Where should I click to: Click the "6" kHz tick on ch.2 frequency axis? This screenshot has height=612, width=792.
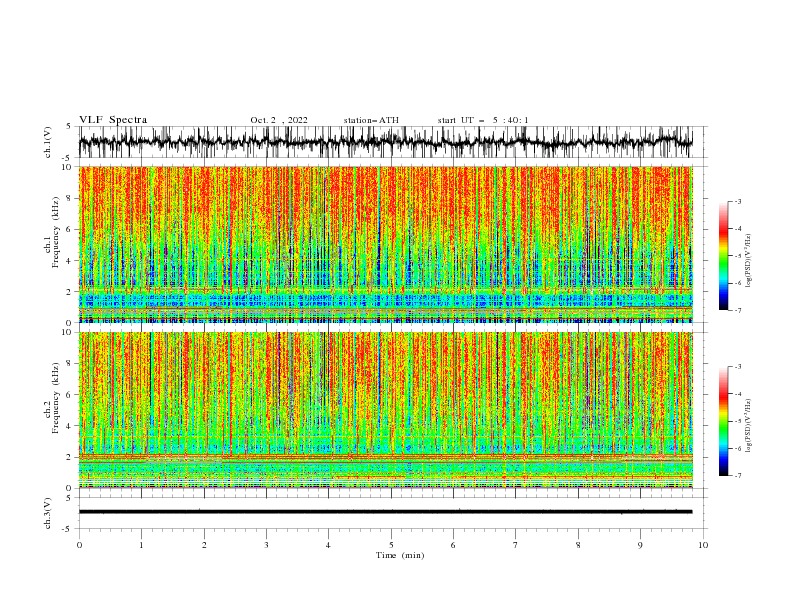[x=70, y=395]
